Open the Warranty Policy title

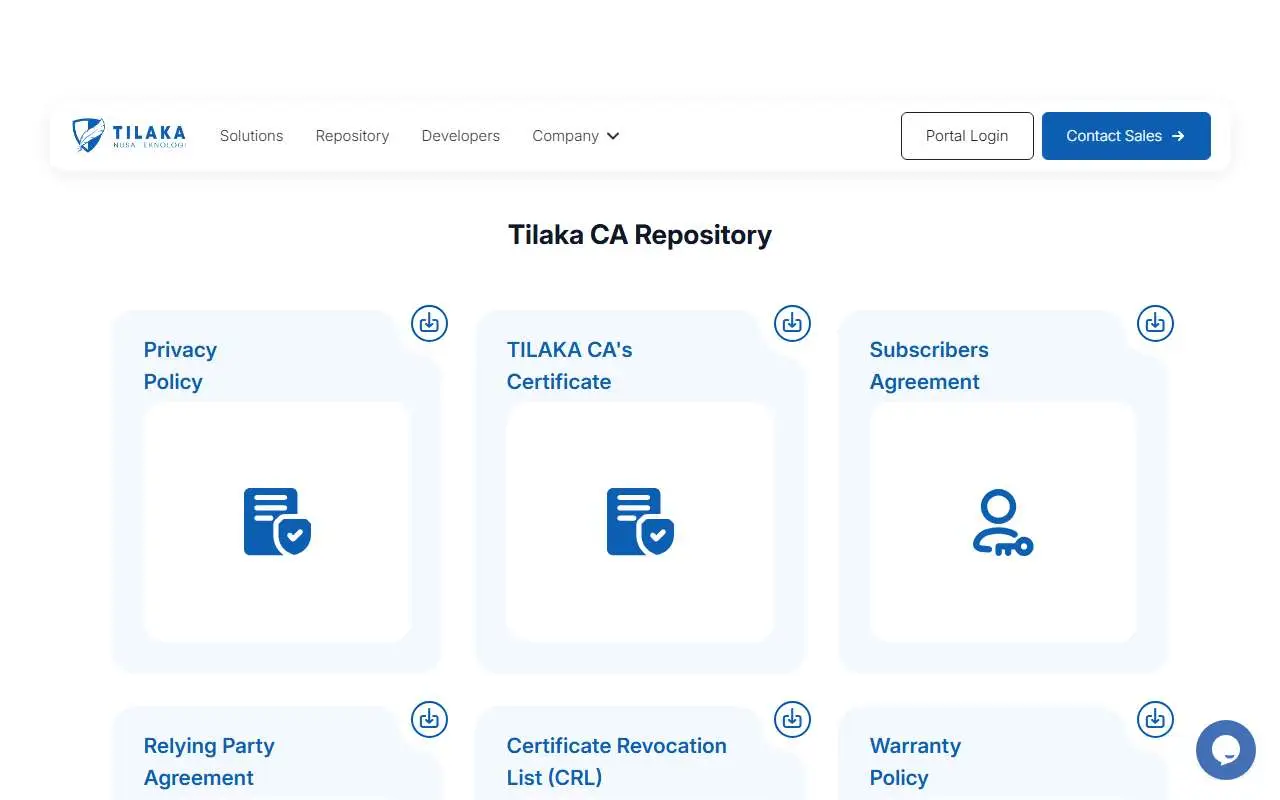pyautogui.click(x=915, y=762)
